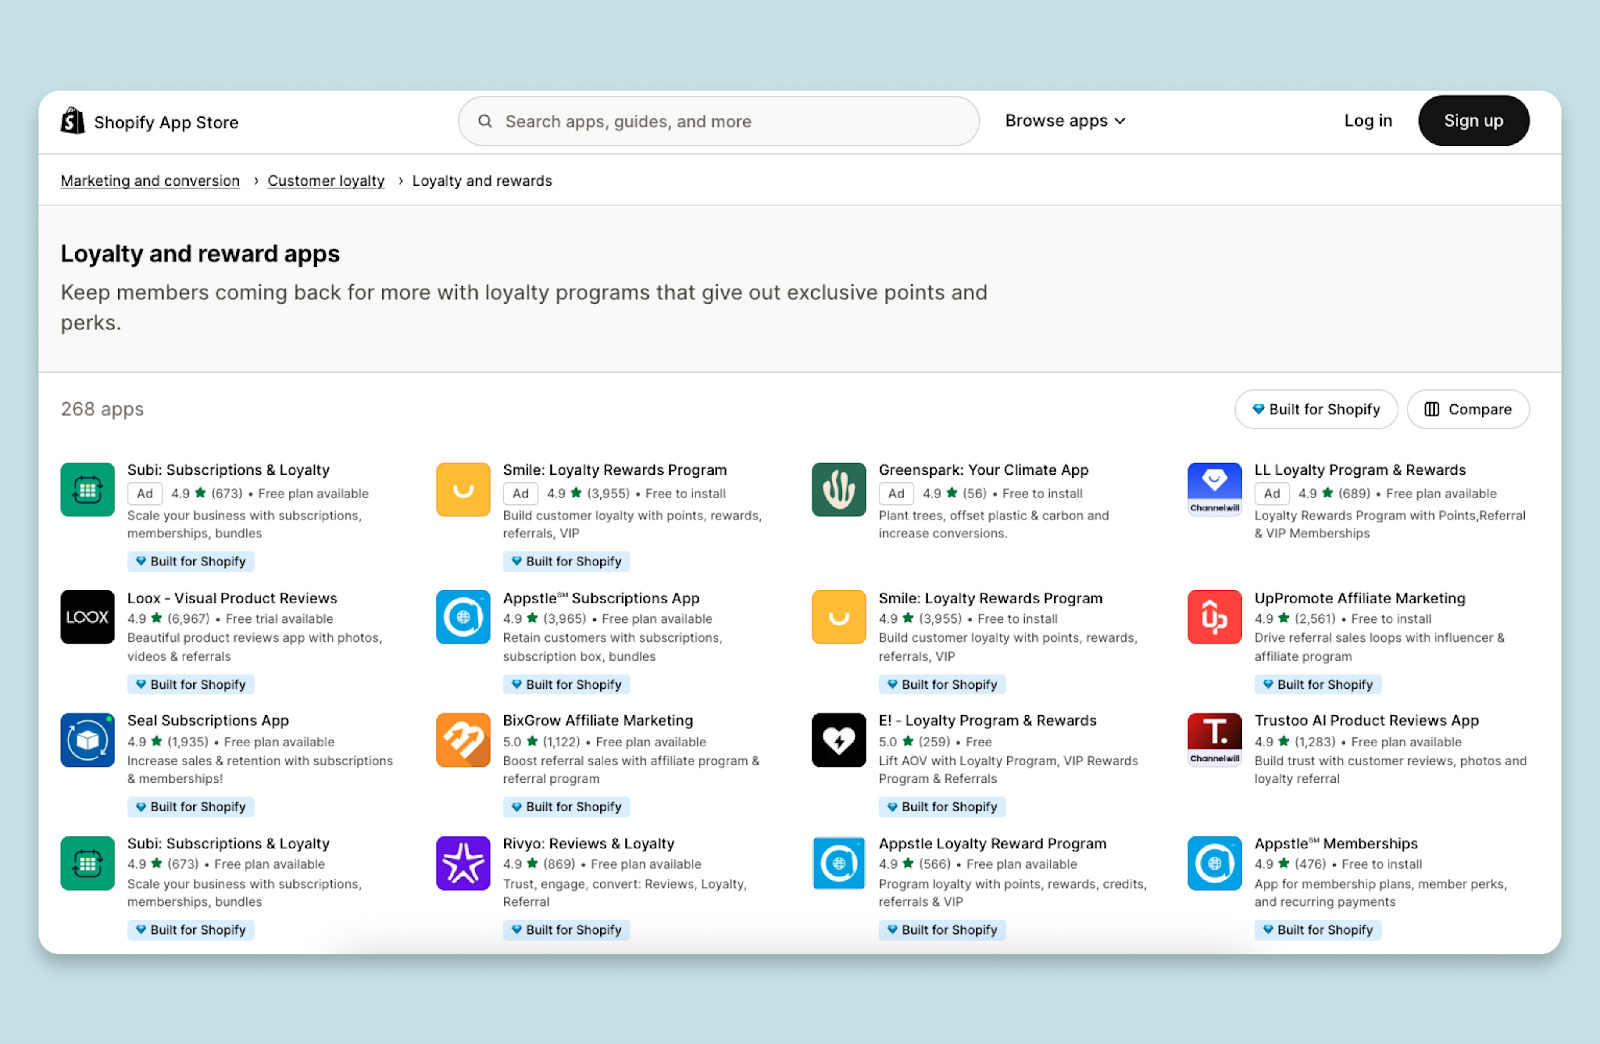Open Trustoo AI Product Reviews App title
This screenshot has width=1600, height=1044.
click(x=1366, y=720)
